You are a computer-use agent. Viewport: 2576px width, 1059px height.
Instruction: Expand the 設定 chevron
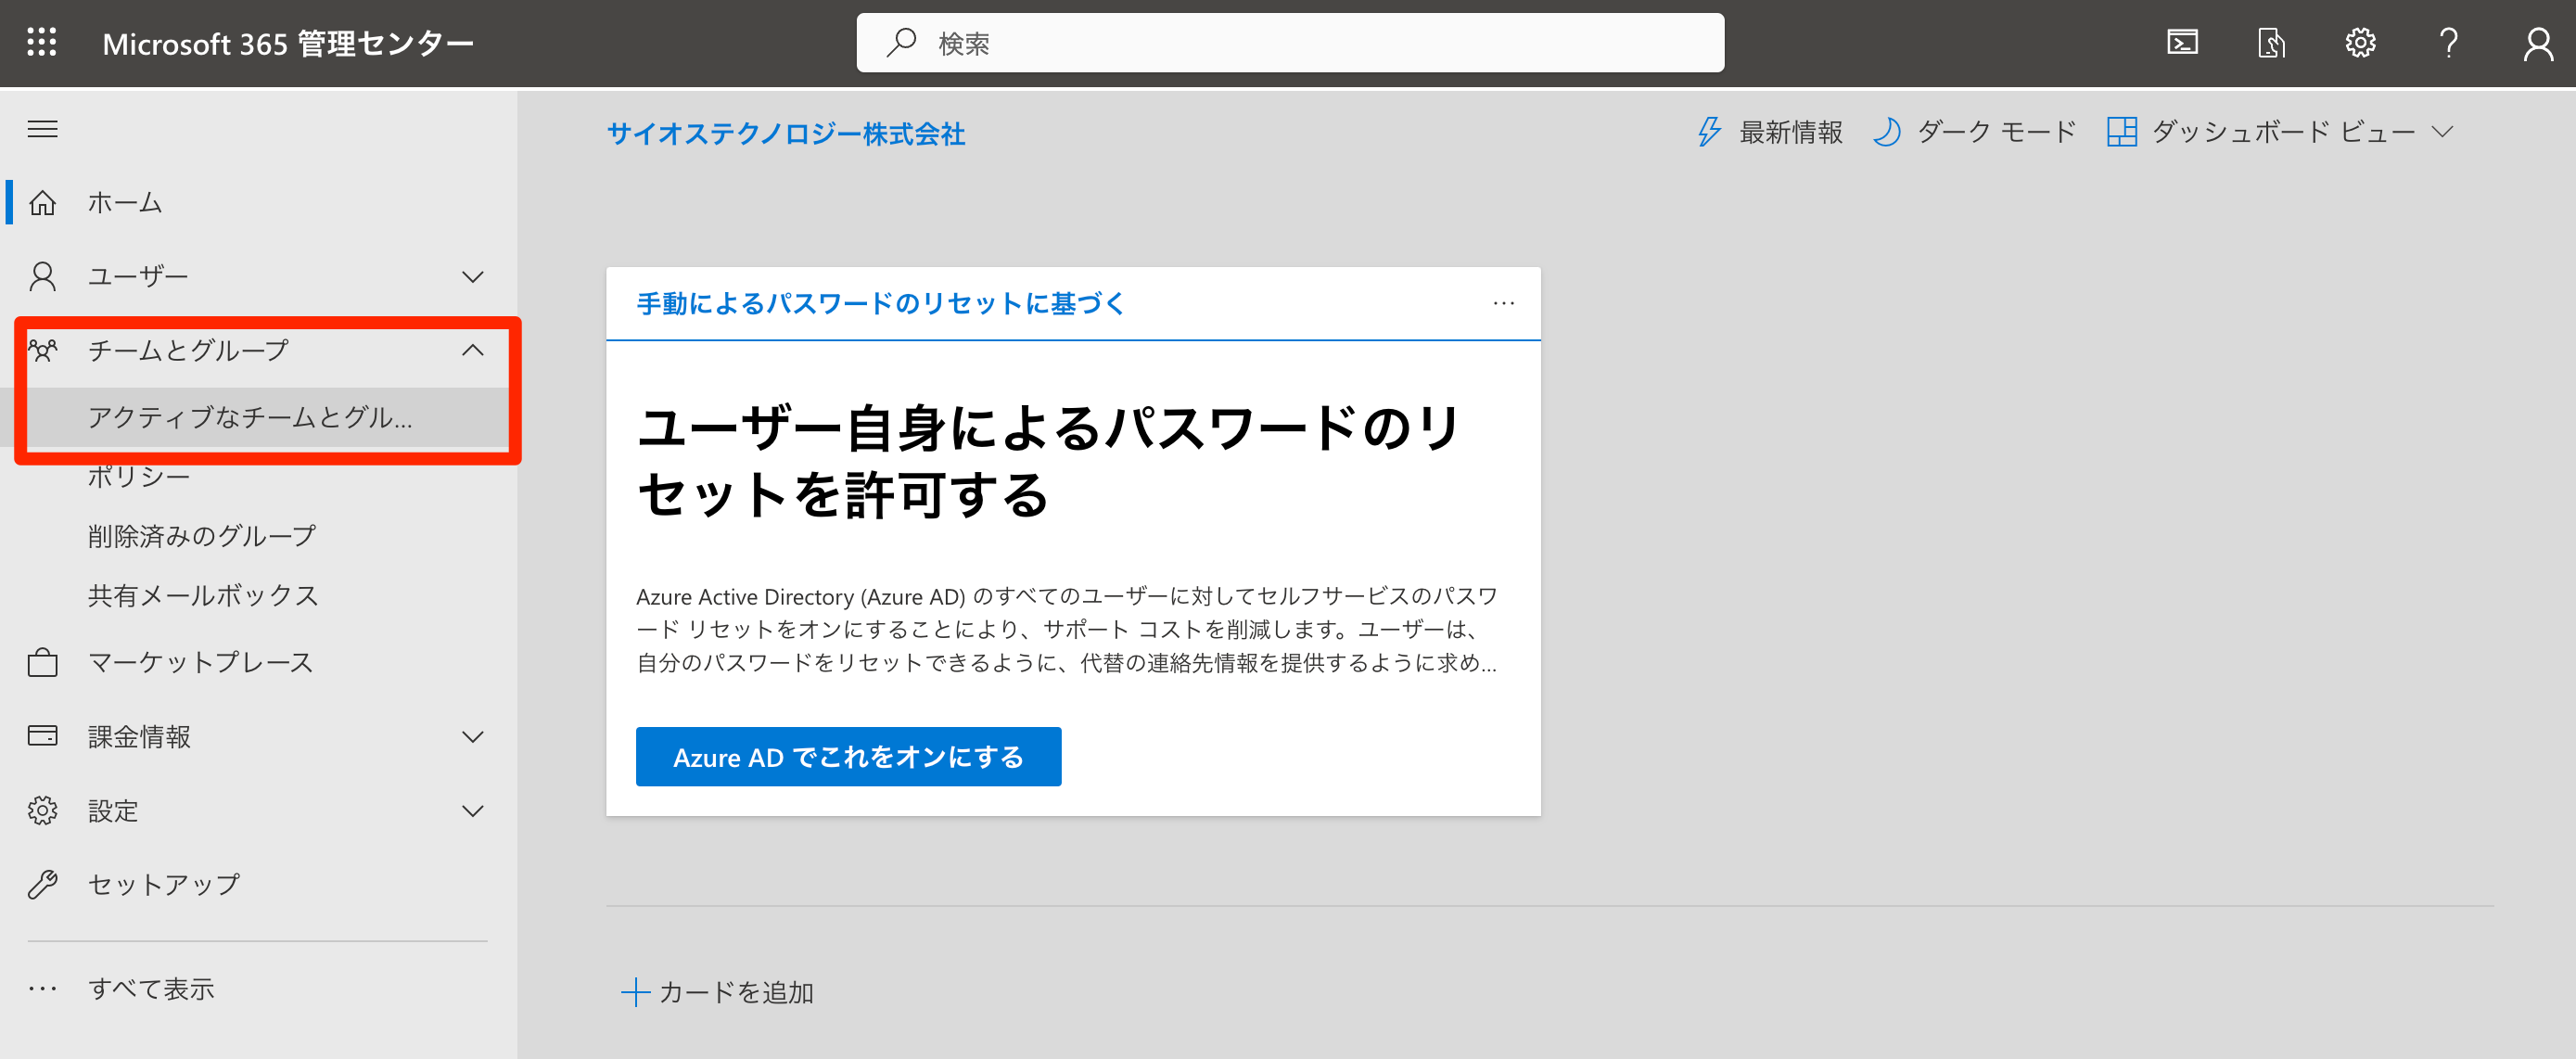click(473, 810)
